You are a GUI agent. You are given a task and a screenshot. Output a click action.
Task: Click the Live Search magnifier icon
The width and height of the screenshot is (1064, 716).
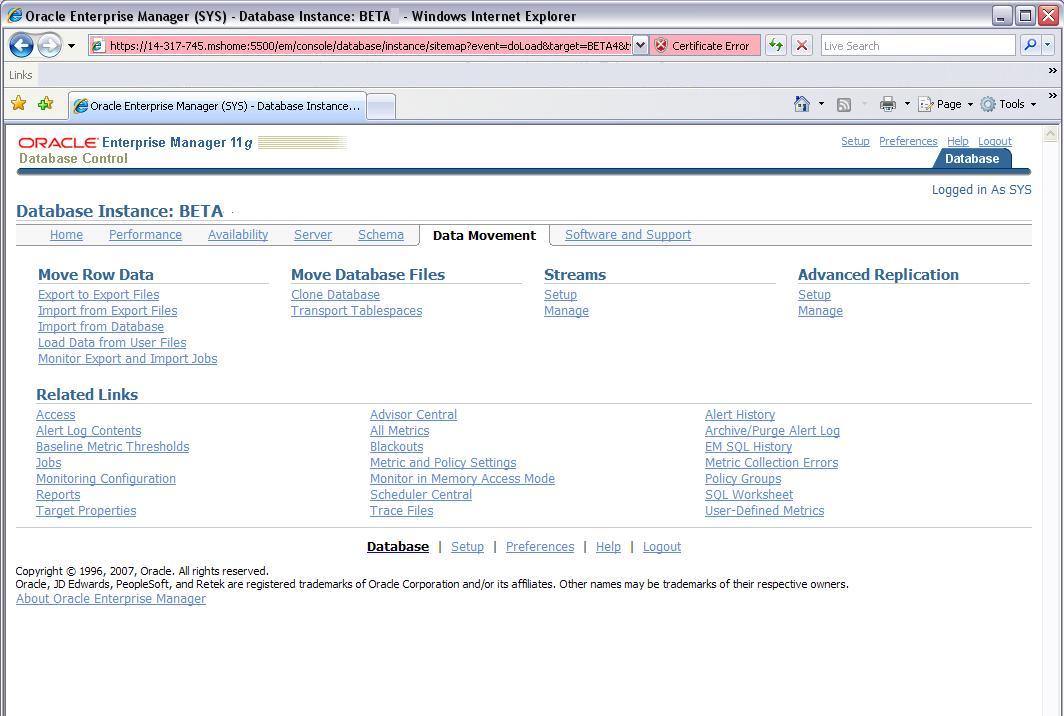[x=1030, y=45]
